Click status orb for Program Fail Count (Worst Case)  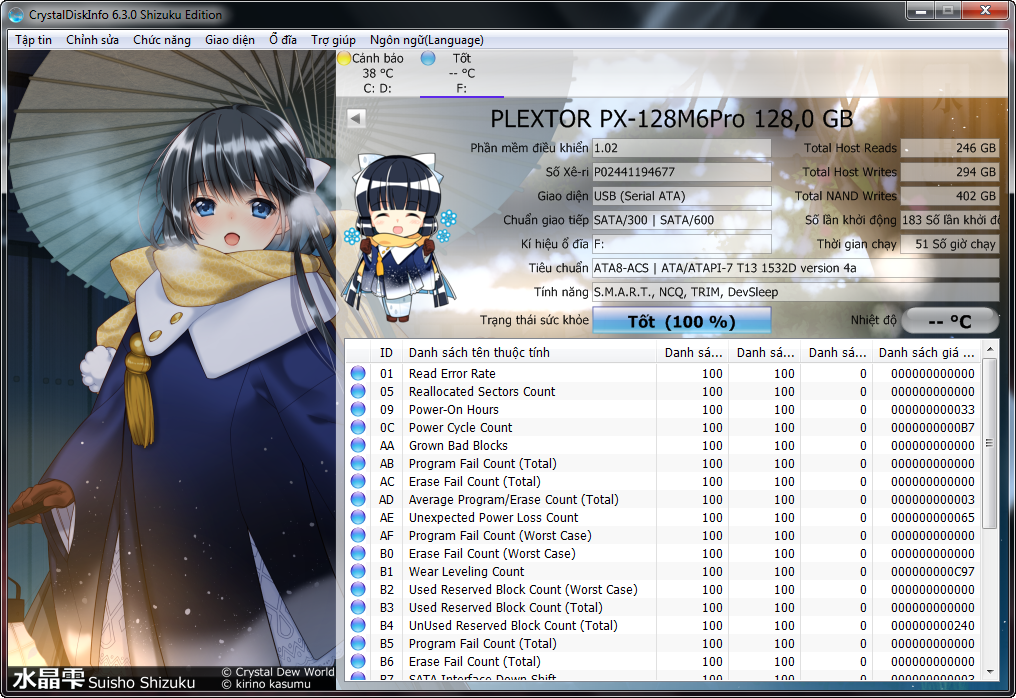pyautogui.click(x=358, y=535)
